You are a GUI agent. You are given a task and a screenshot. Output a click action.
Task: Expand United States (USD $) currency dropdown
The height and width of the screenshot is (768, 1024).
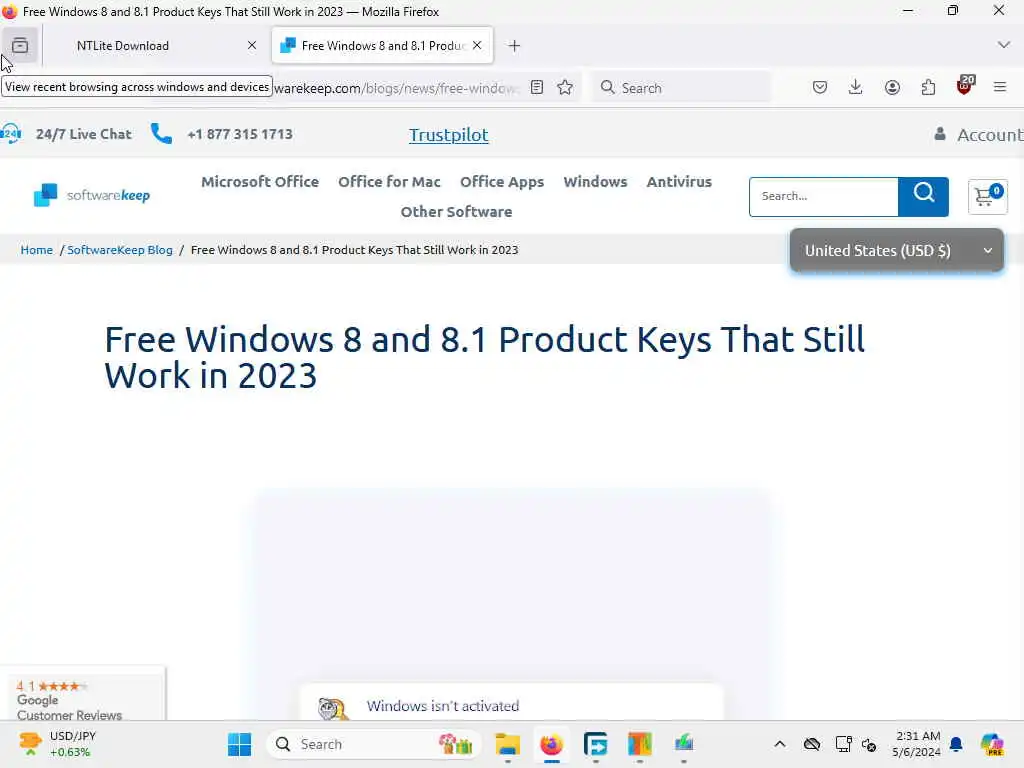(x=897, y=251)
